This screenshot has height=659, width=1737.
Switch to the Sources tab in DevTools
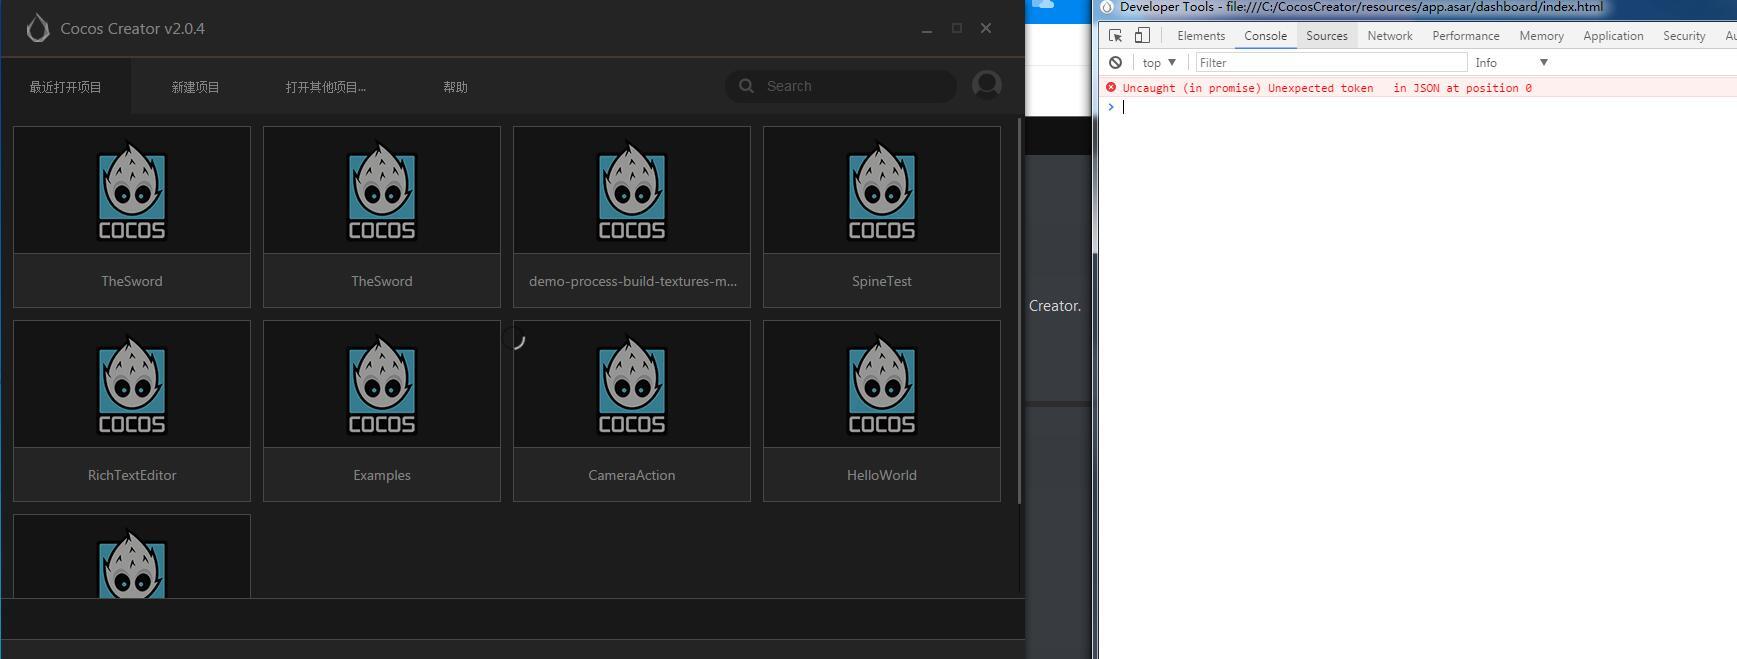[x=1327, y=36]
